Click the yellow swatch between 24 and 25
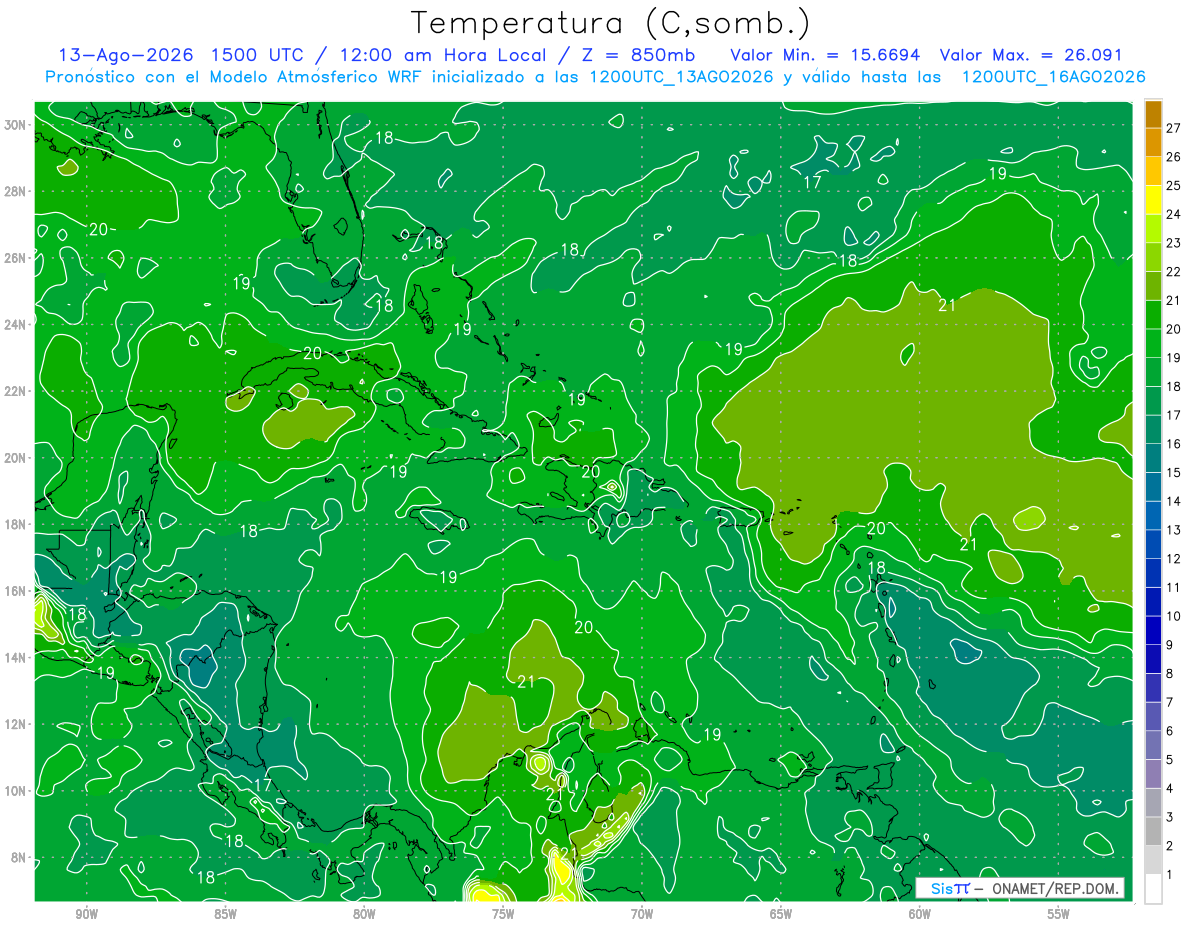Image resolution: width=1200 pixels, height=927 pixels. tap(1153, 199)
